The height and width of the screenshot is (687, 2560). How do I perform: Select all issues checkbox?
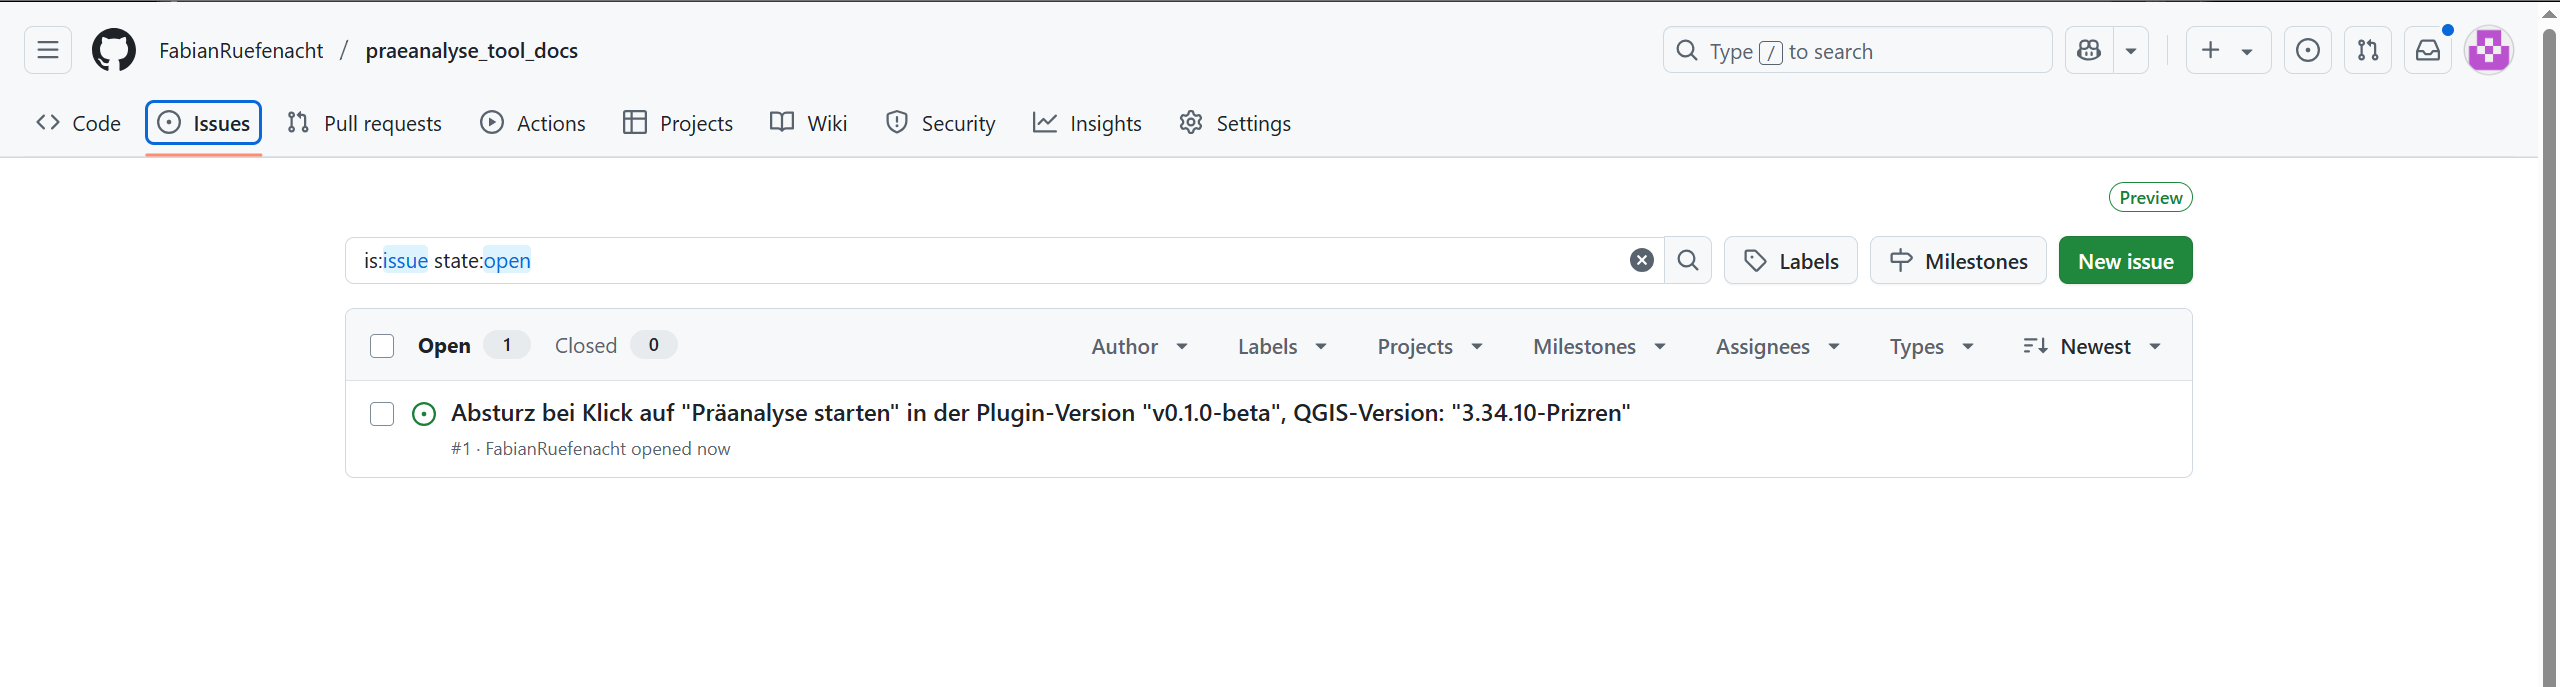382,346
